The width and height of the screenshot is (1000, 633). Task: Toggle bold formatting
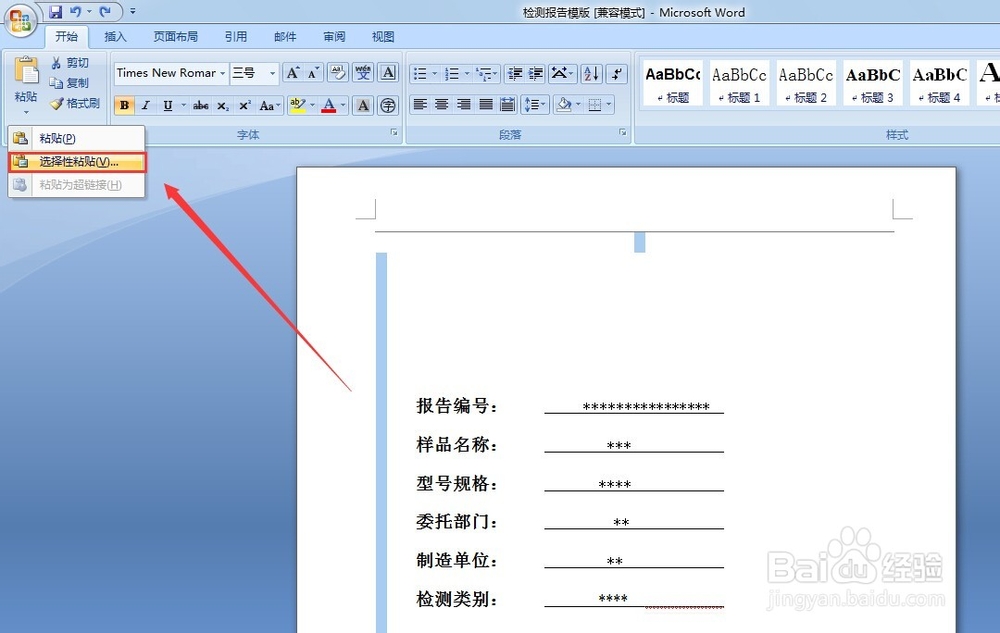click(124, 105)
